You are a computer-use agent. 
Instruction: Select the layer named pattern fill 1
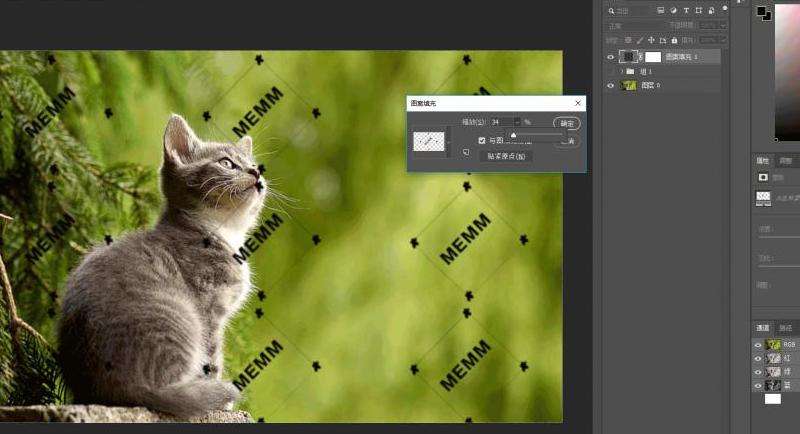[682, 57]
